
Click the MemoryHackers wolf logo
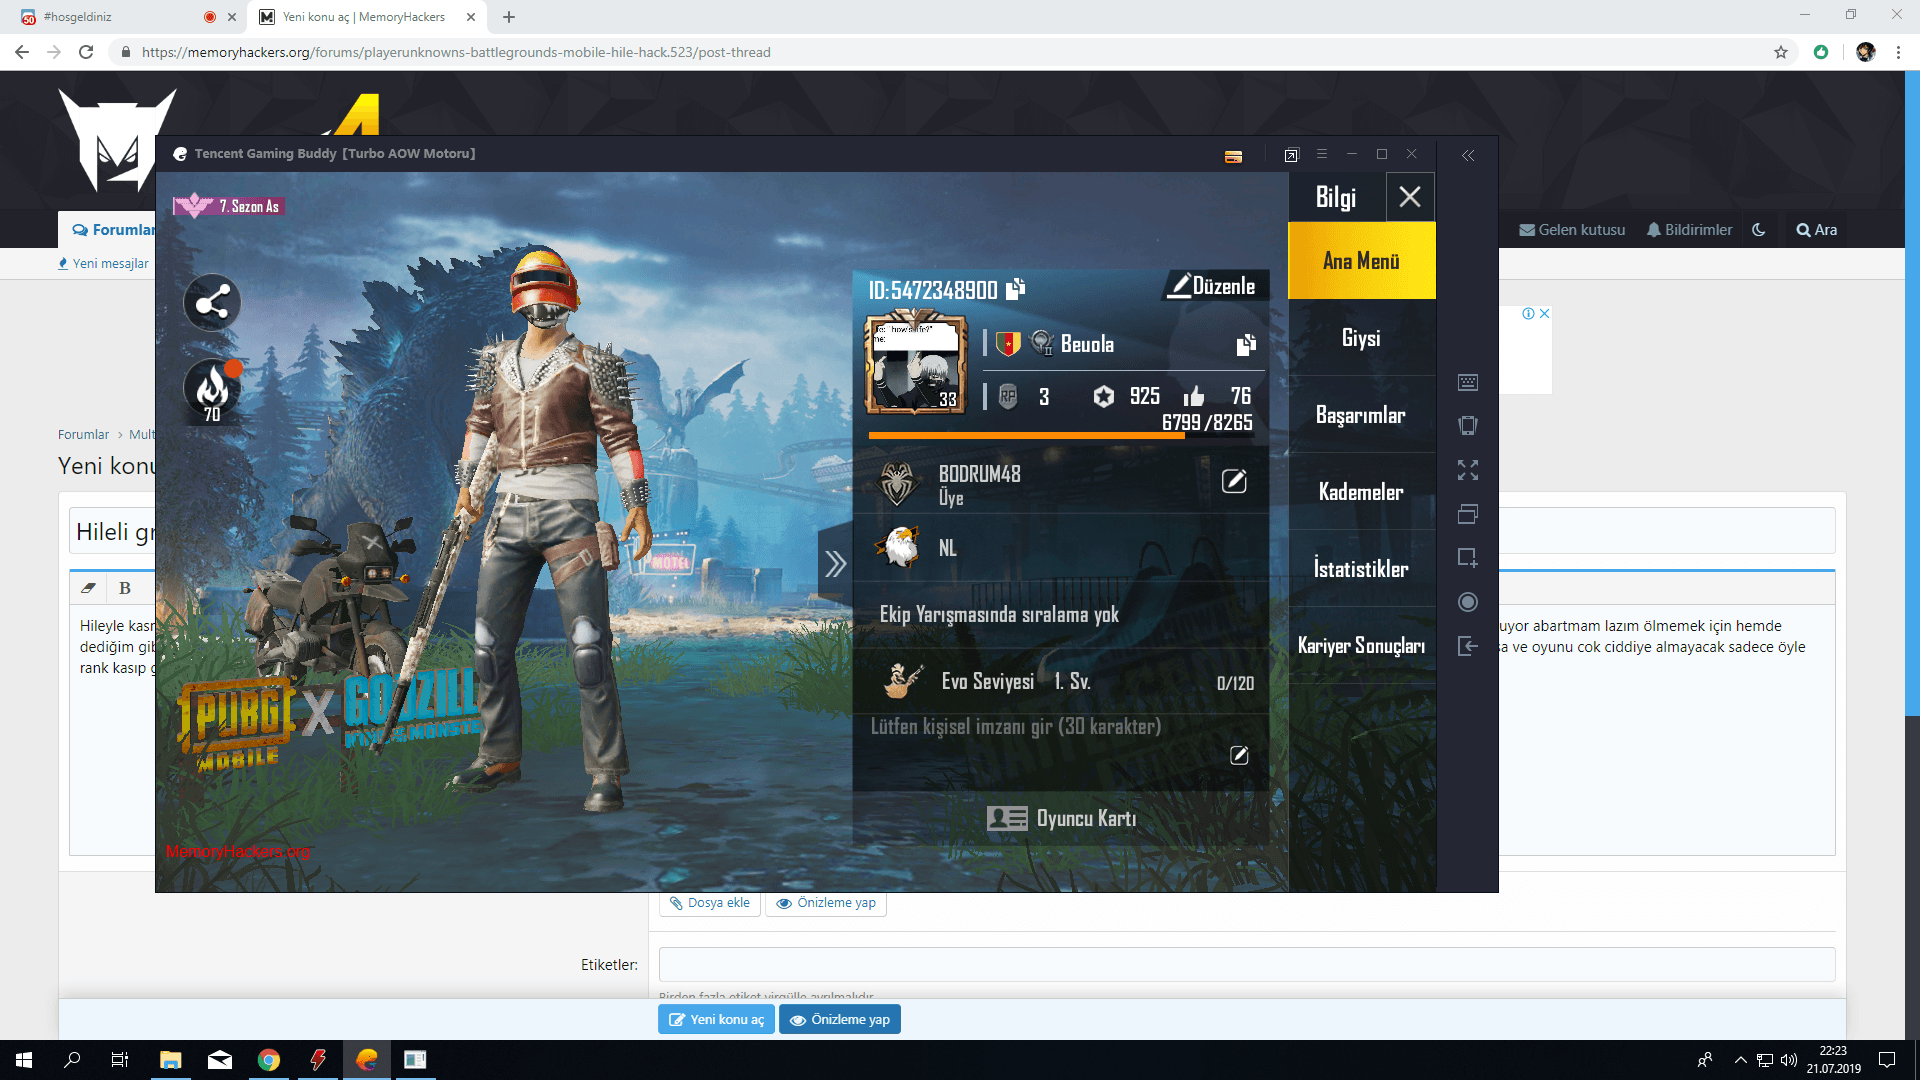[118, 140]
